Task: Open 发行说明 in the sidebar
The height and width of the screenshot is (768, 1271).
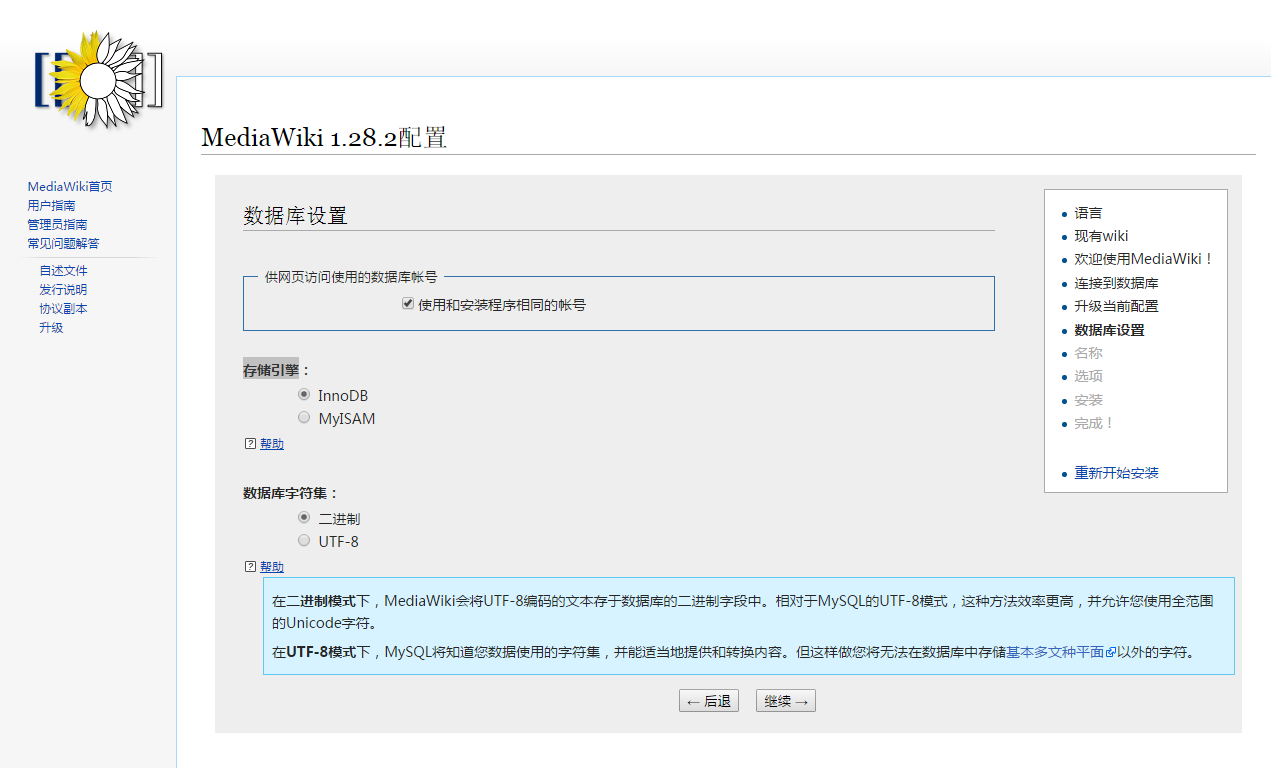Action: click(x=63, y=289)
